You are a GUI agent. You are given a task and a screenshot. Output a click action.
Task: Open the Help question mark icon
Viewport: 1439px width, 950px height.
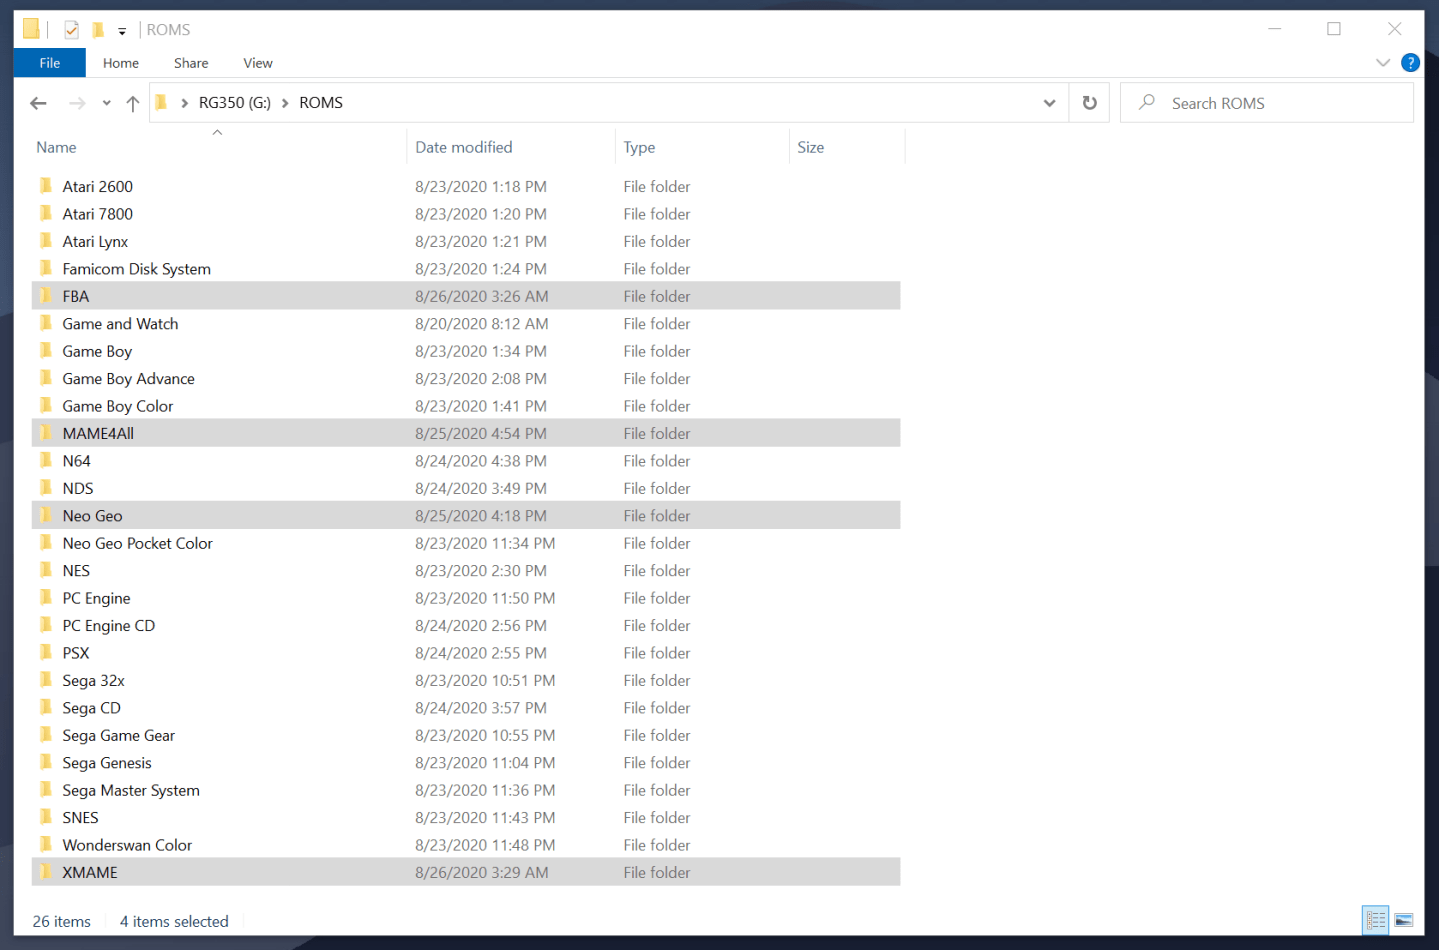(x=1410, y=62)
